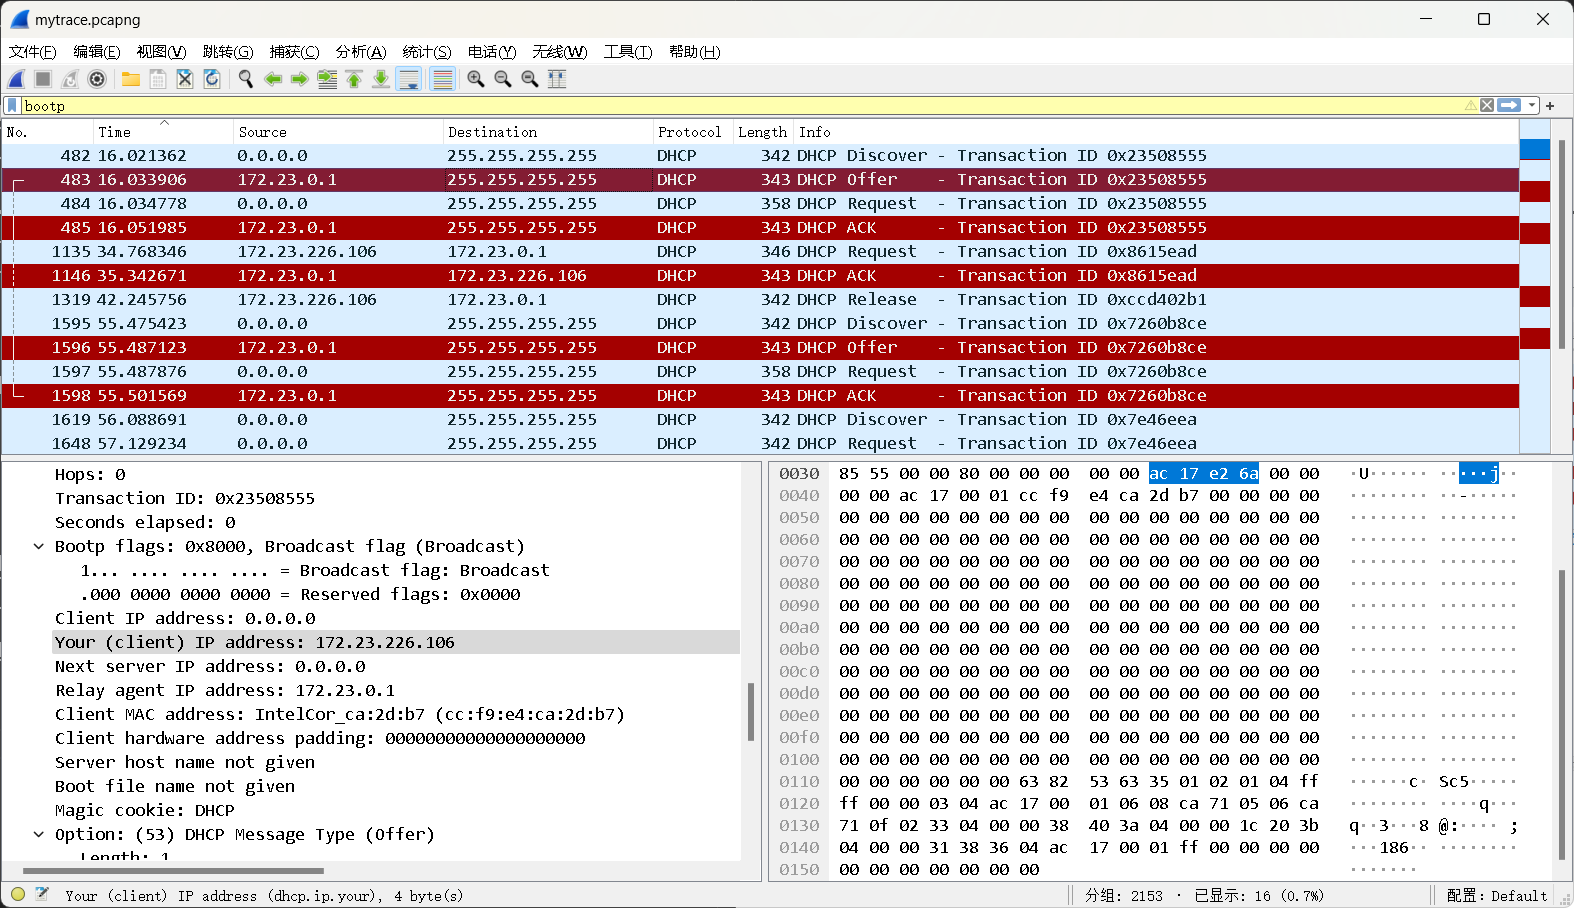1574x908 pixels.
Task: Save the capture file icon
Action: click(158, 79)
